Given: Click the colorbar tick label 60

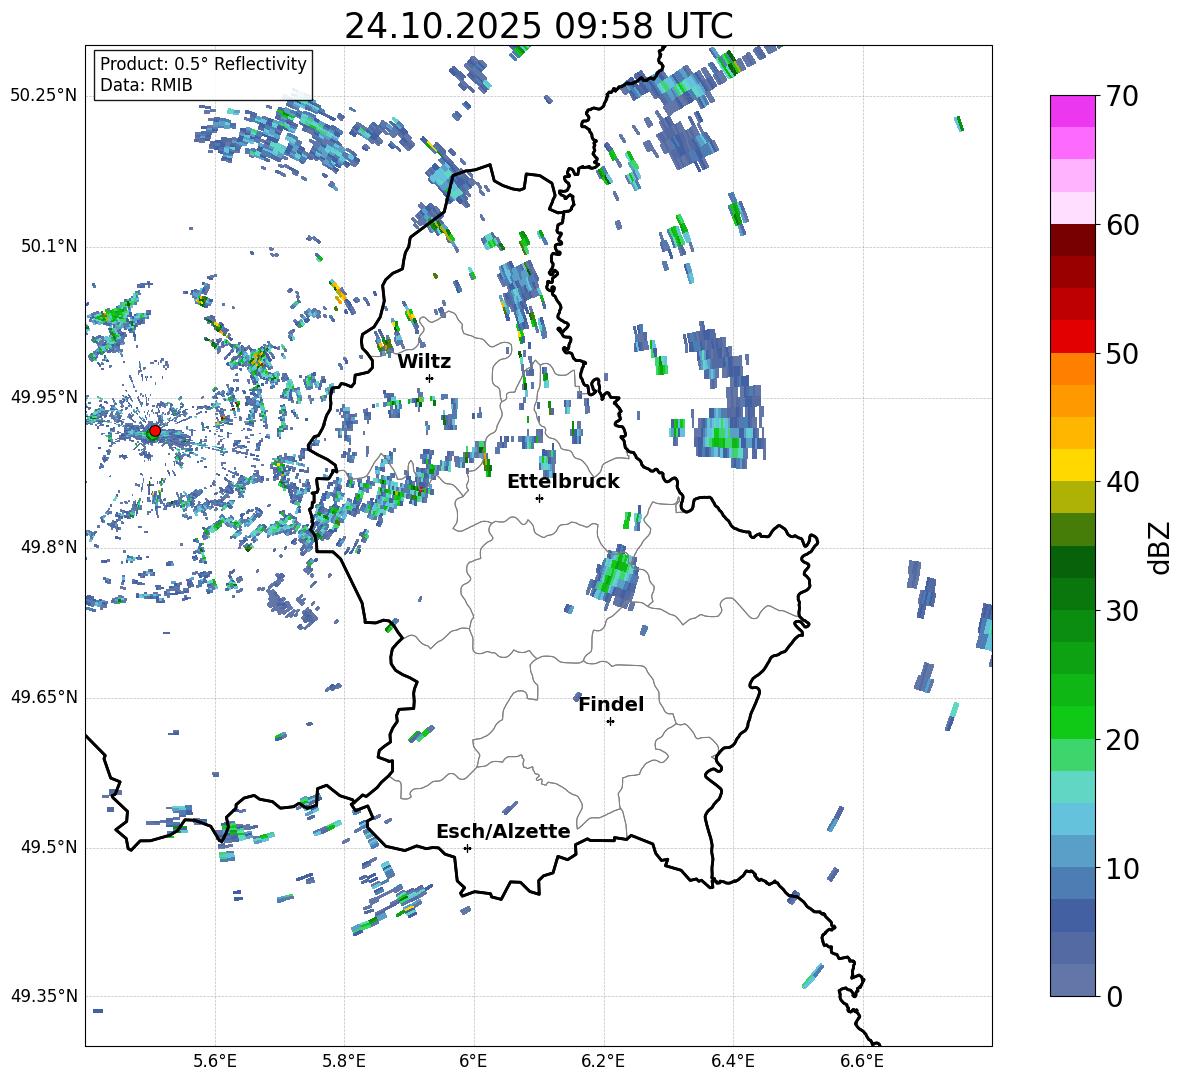Looking at the screenshot, I should click(1122, 225).
